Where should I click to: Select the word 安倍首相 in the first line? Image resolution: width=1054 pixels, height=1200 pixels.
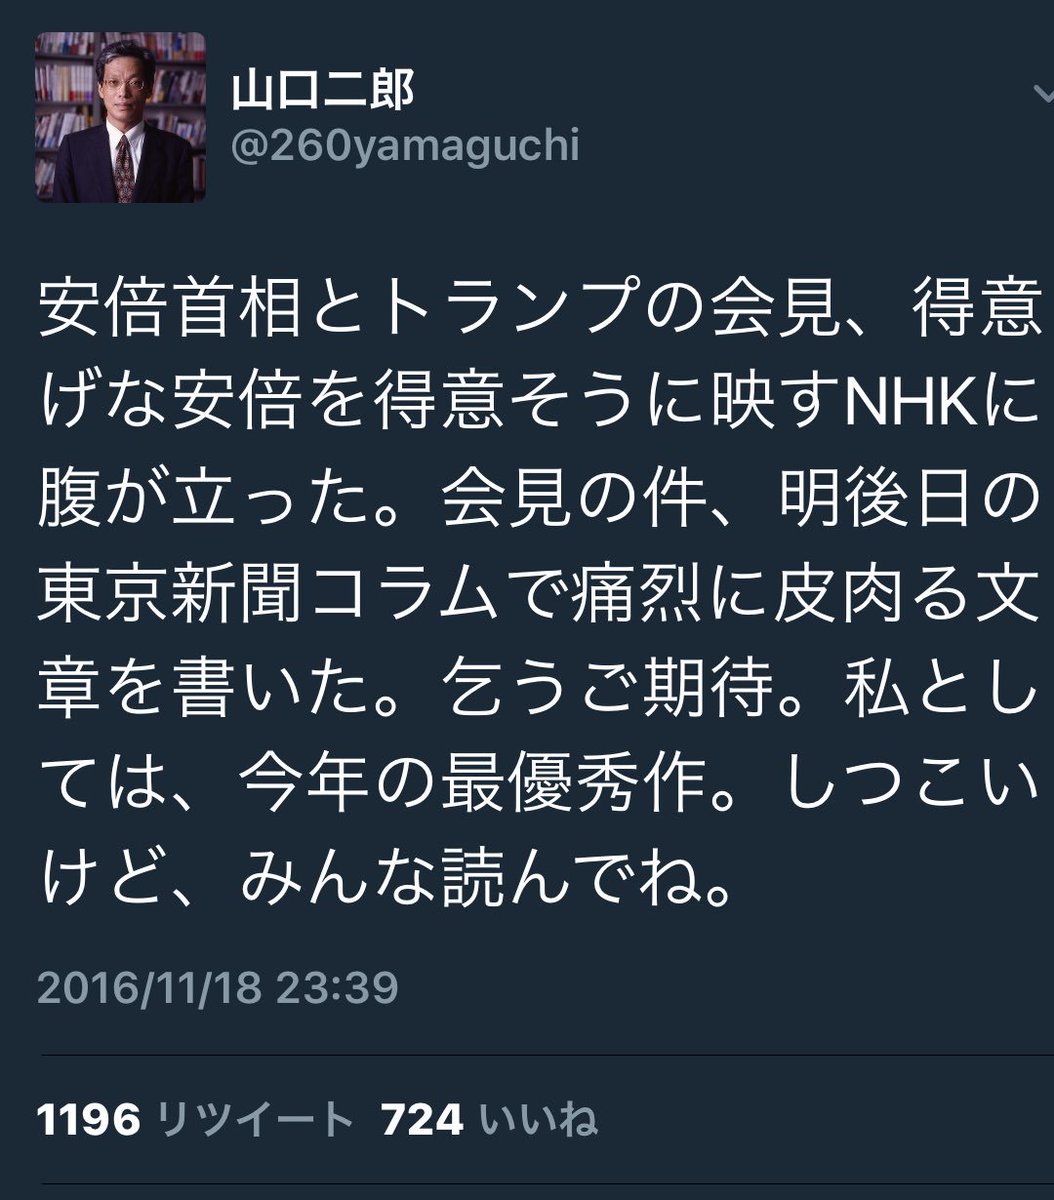click(168, 314)
